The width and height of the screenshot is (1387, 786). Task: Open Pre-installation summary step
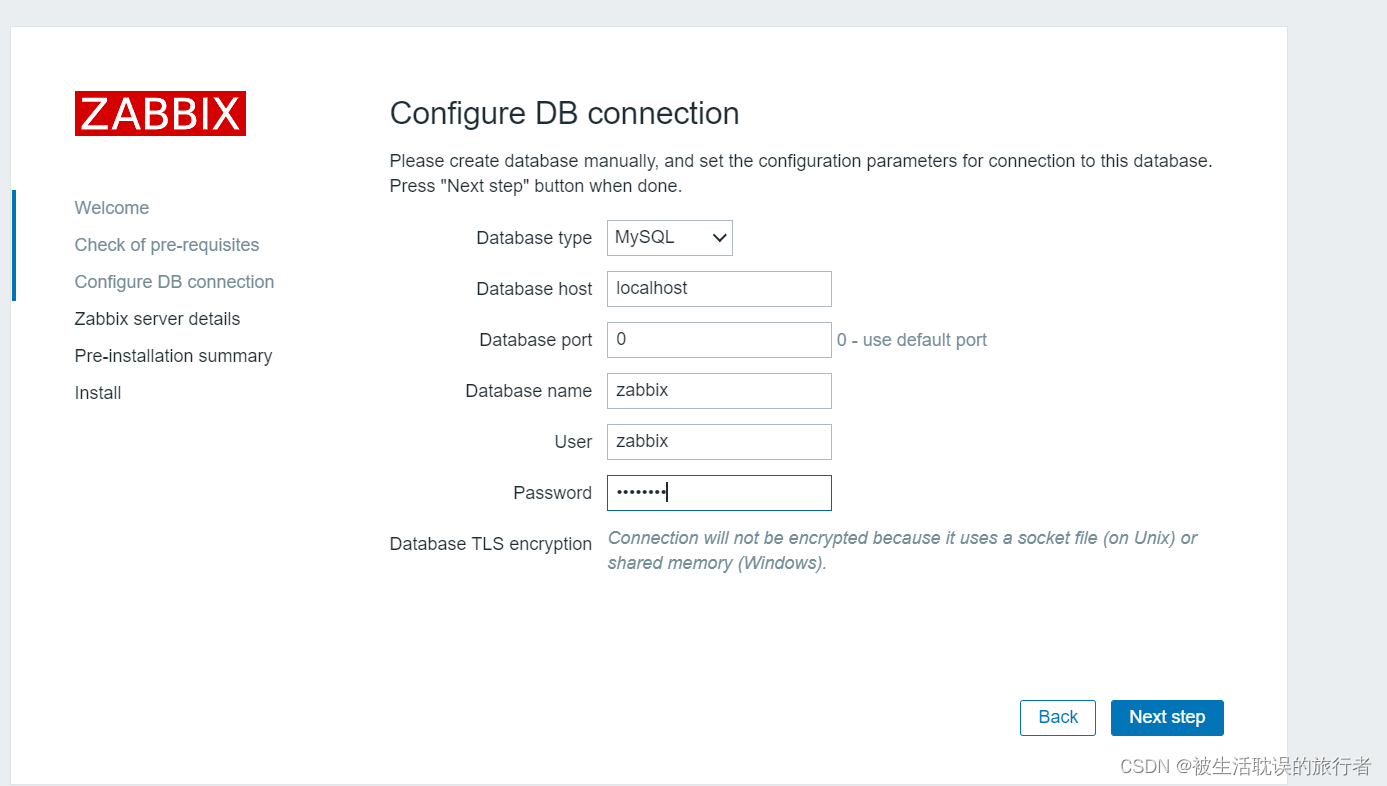pyautogui.click(x=173, y=356)
